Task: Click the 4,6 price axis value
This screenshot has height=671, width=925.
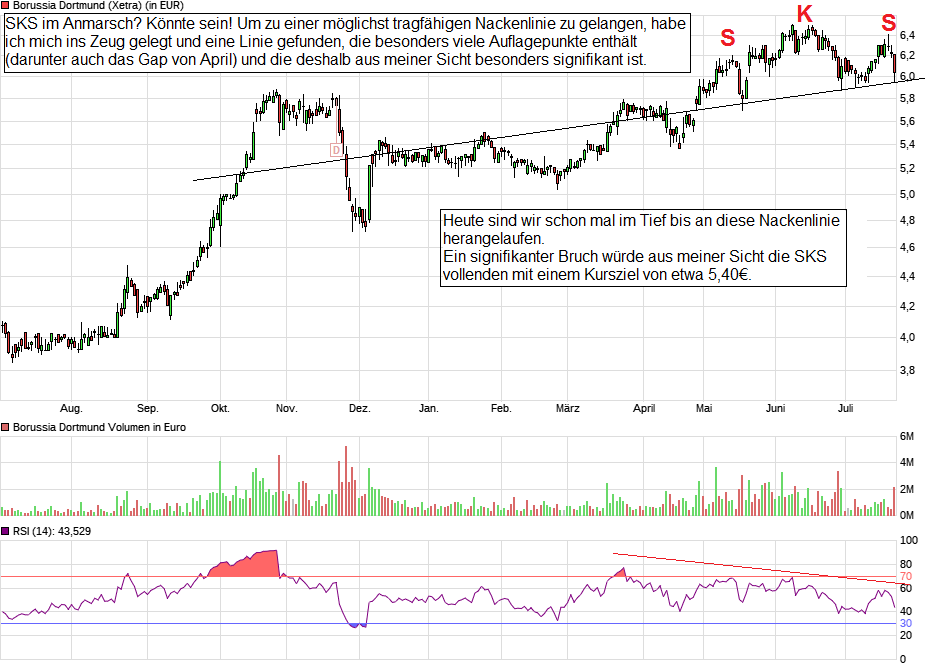Action: click(x=907, y=247)
